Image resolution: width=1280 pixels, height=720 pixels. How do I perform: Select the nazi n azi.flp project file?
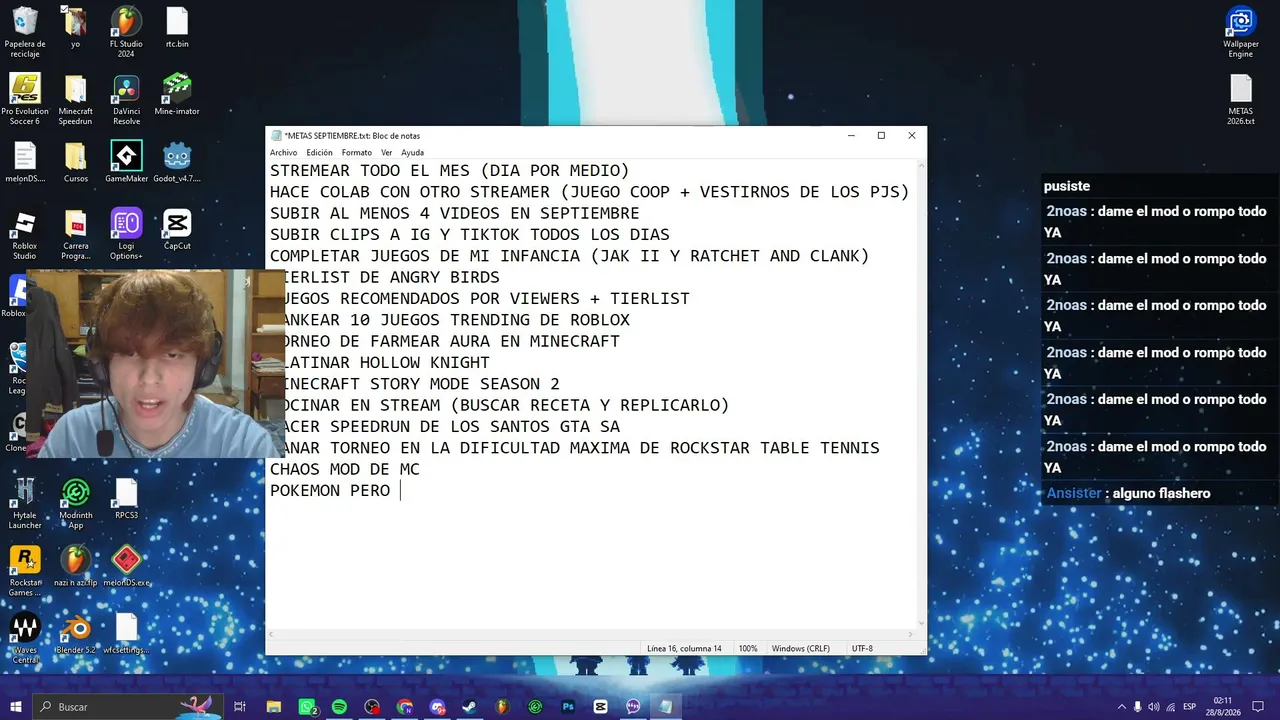(75, 566)
